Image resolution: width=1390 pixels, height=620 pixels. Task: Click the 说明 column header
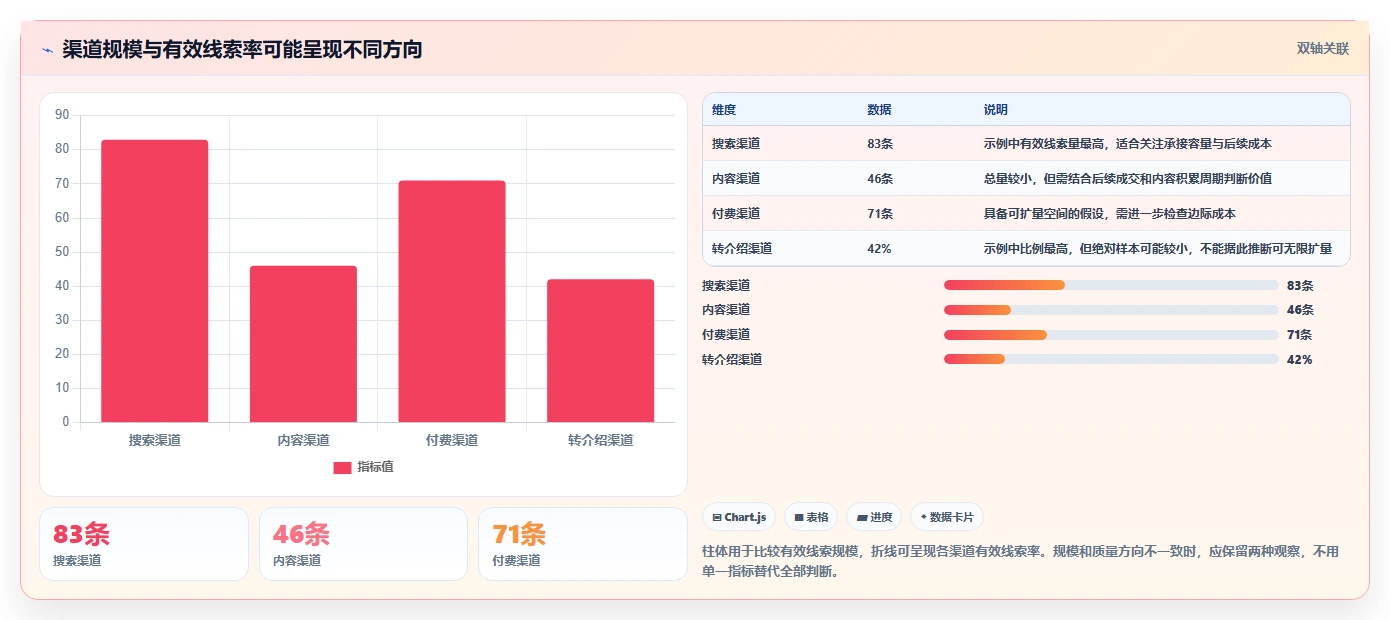[996, 110]
